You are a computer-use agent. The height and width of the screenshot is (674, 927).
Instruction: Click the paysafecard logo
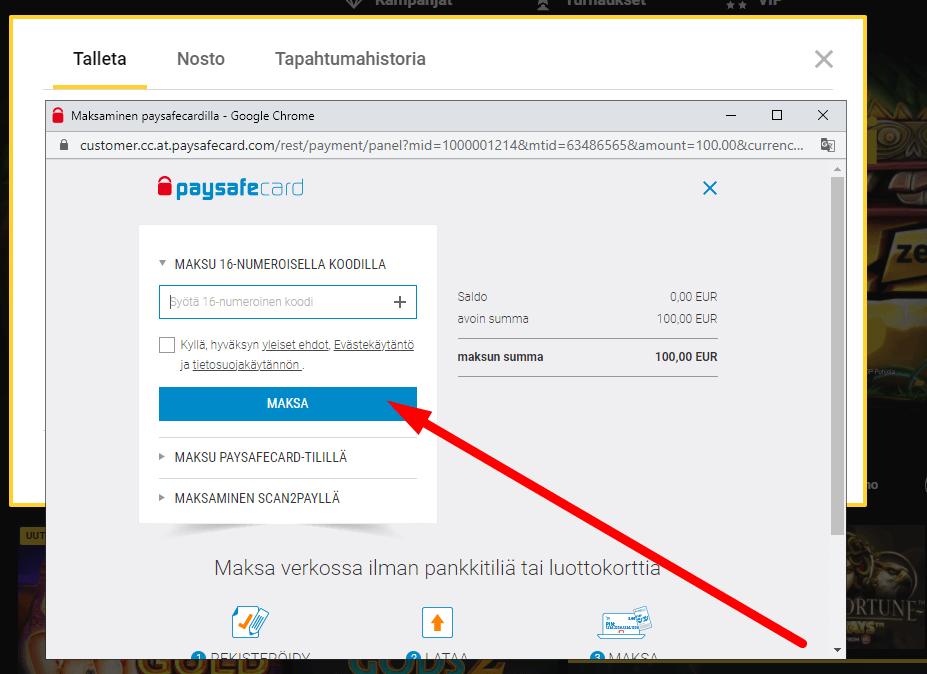click(x=230, y=187)
